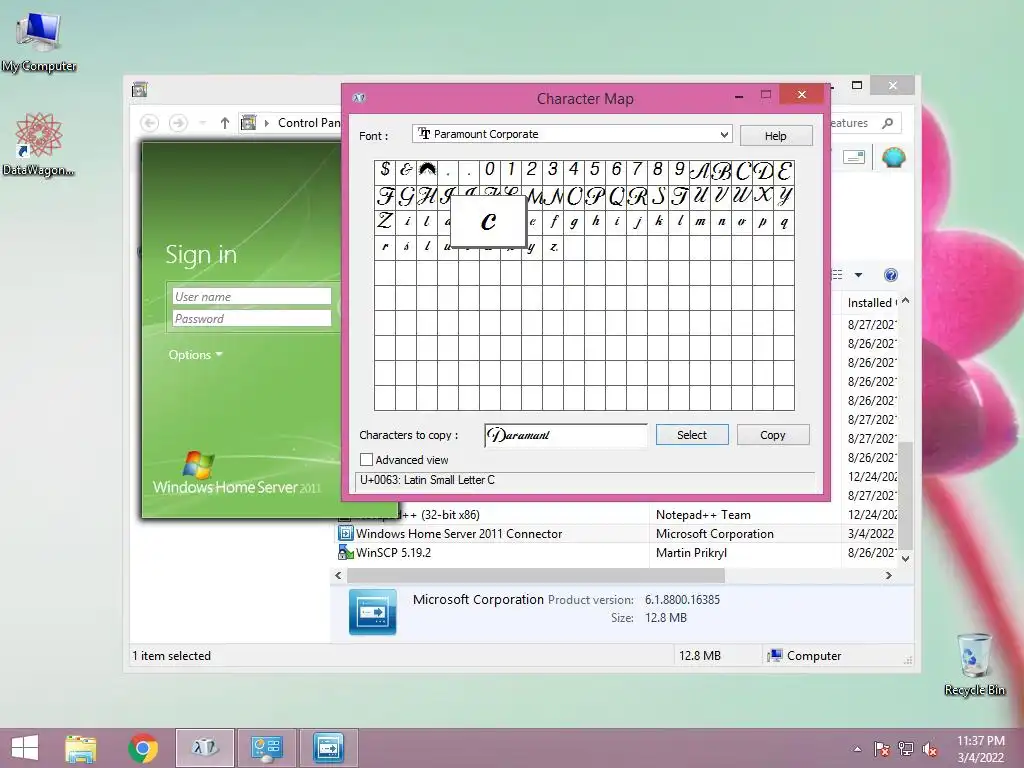Viewport: 1024px width, 768px height.
Task: Select digit 5 in character grid
Action: pyautogui.click(x=595, y=170)
